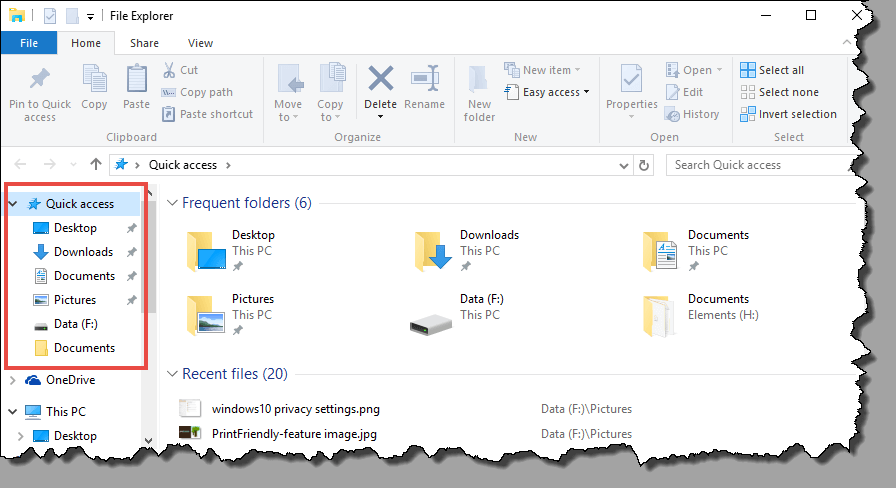Open the Open button dropdown arrow
The width and height of the screenshot is (896, 488).
point(719,70)
